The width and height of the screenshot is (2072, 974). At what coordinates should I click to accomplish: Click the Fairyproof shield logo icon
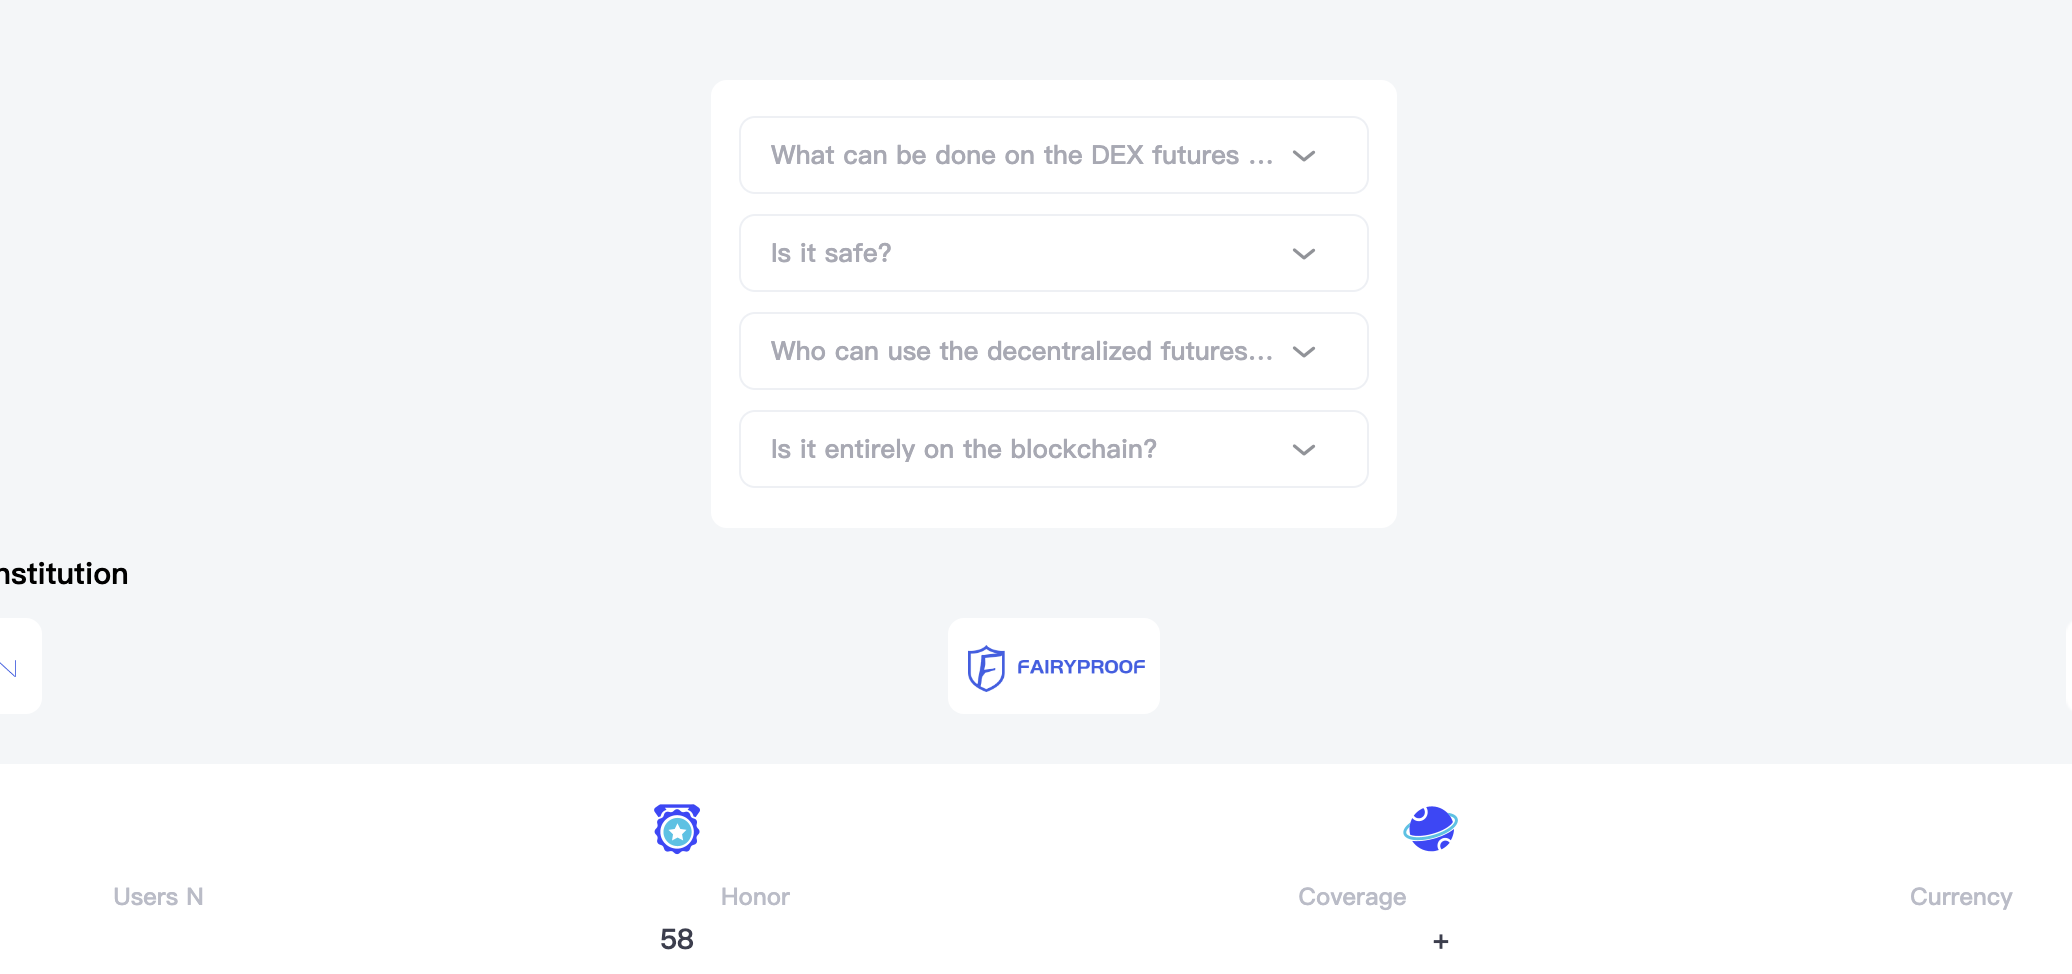985,668
